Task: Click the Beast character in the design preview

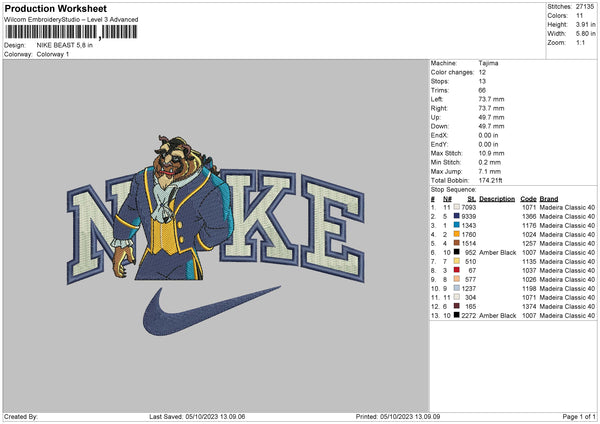Action: coord(172,209)
